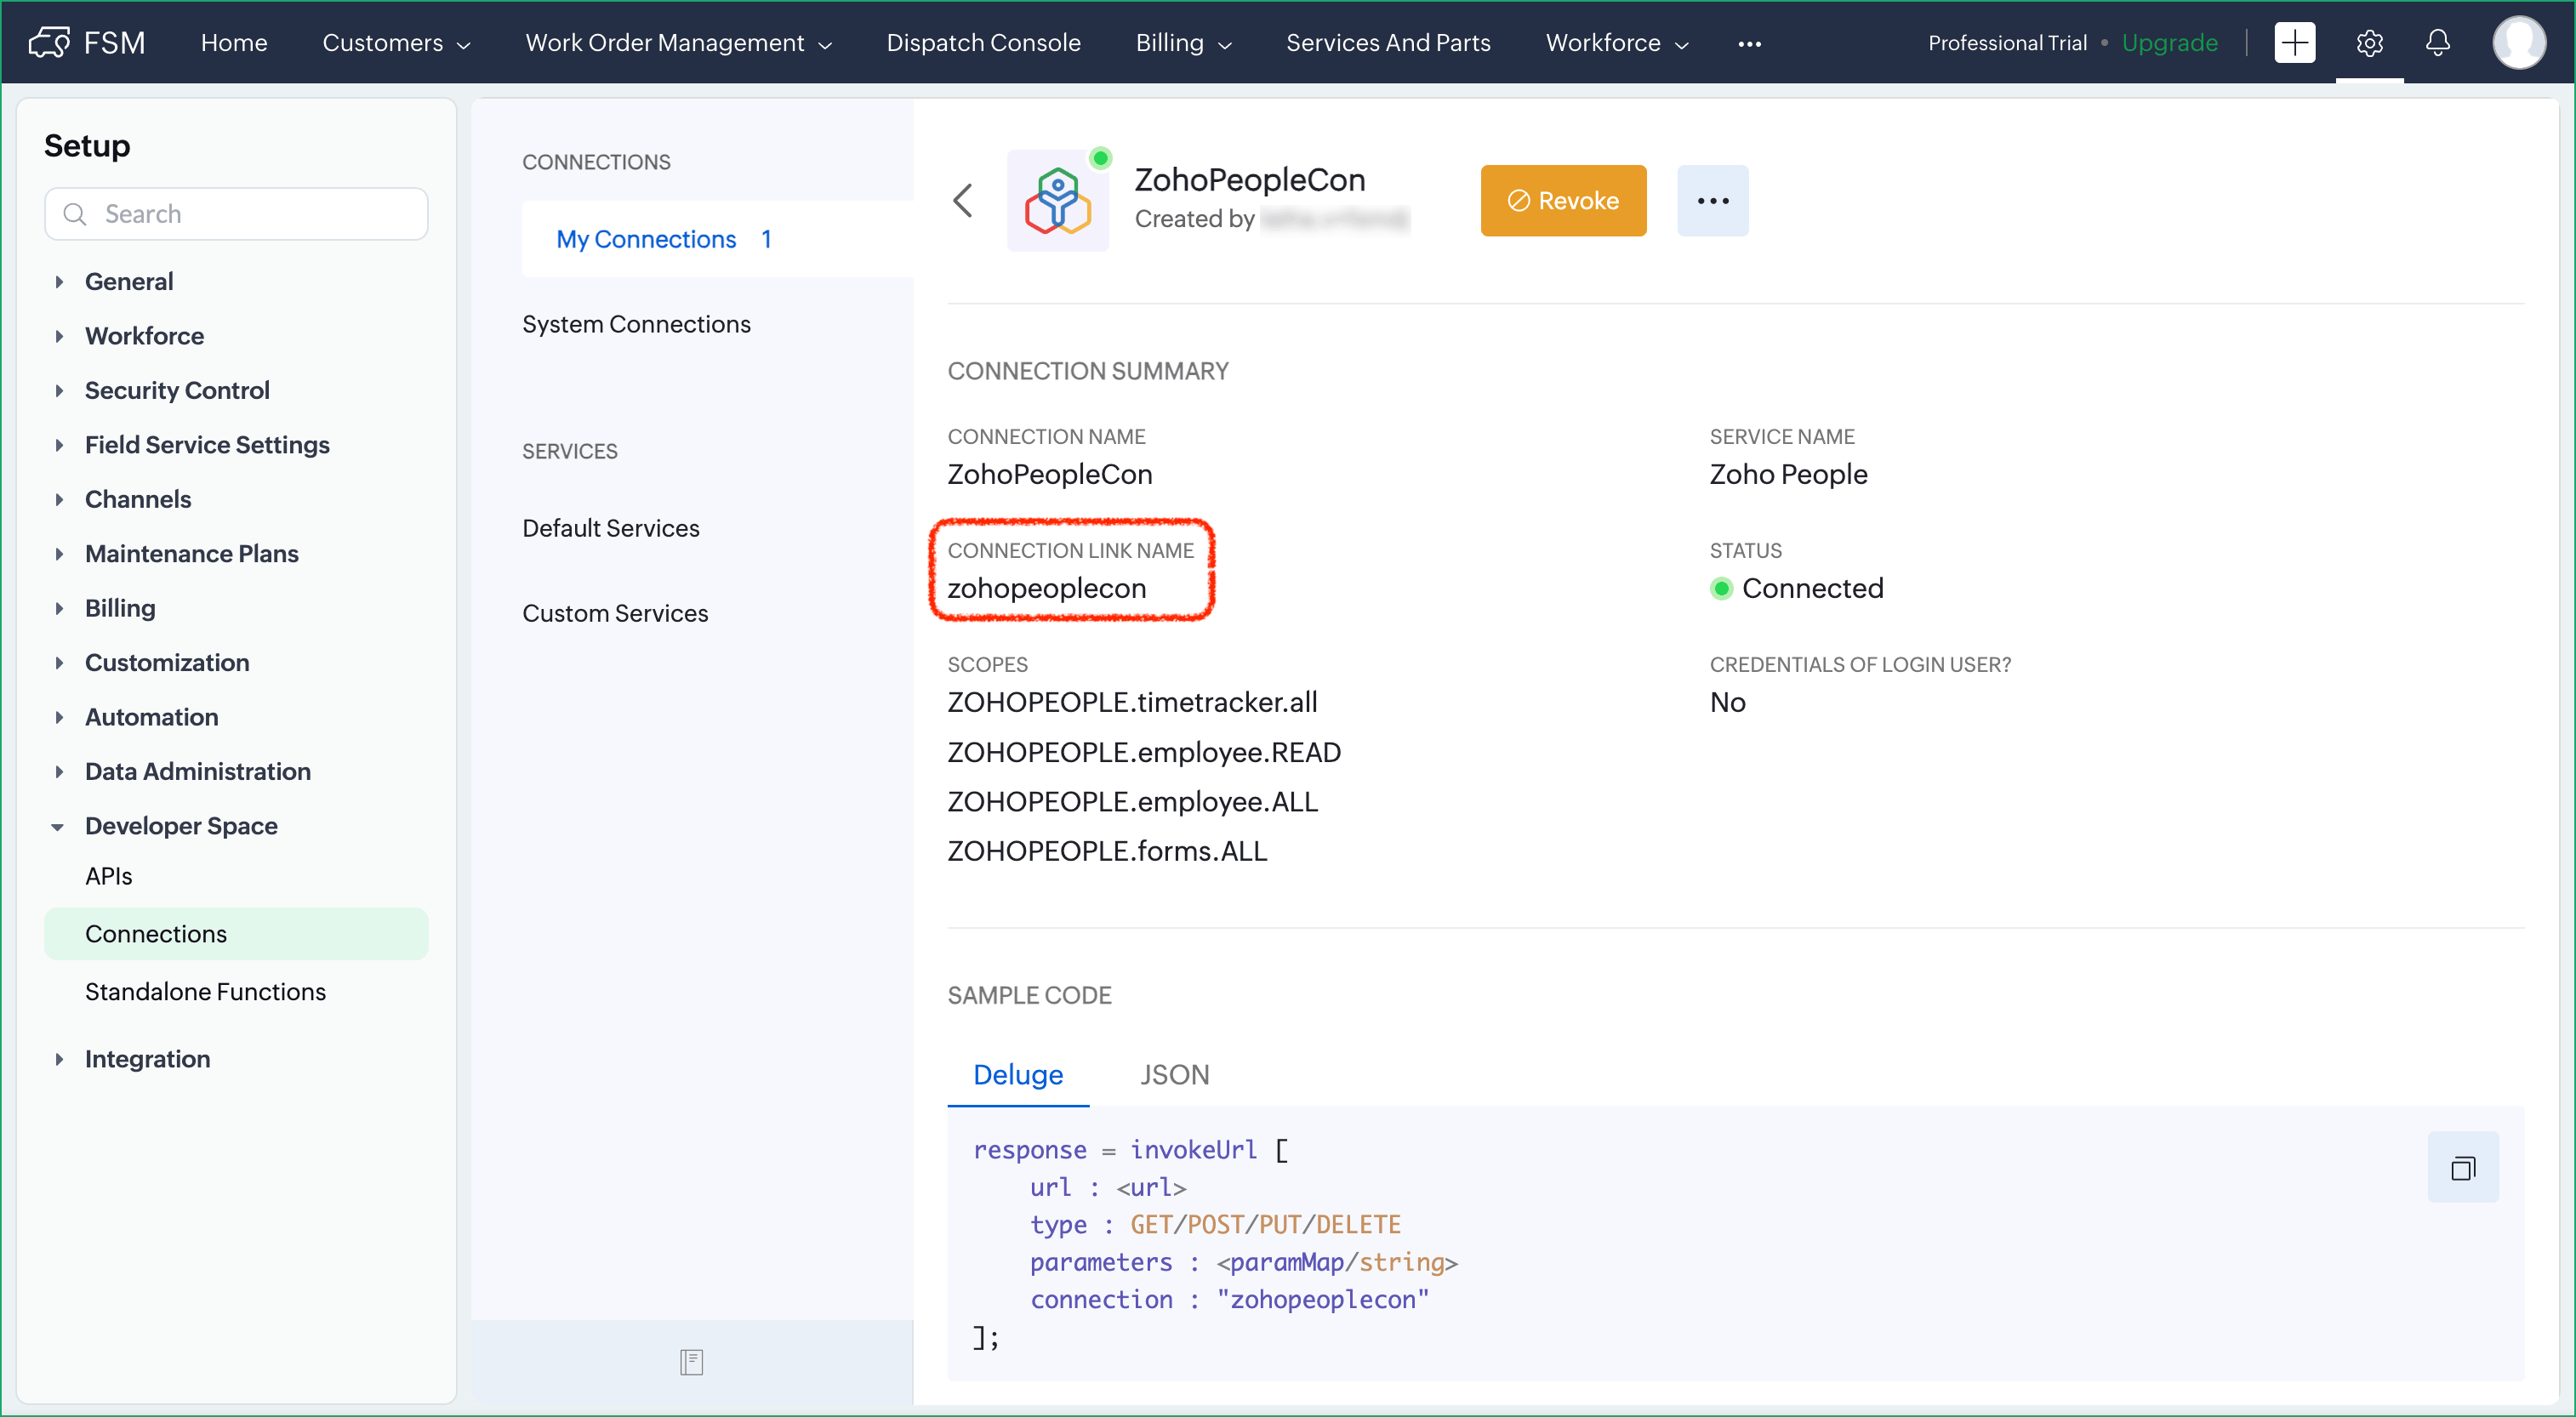Screen dimensions: 2576x1417
Task: Open notifications bell icon
Action: click(x=2438, y=43)
